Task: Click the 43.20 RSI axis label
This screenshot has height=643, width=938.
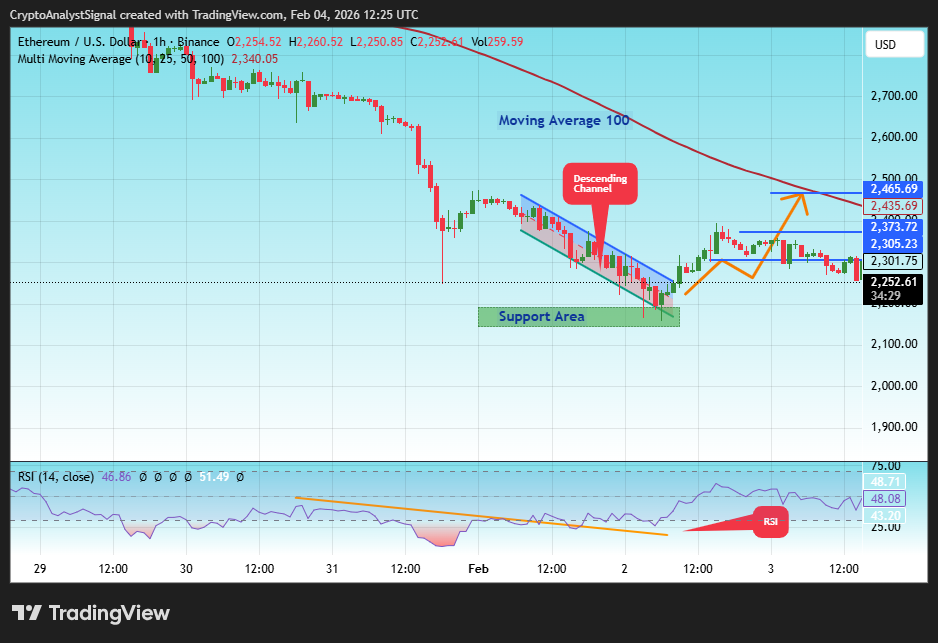Action: pyautogui.click(x=885, y=516)
